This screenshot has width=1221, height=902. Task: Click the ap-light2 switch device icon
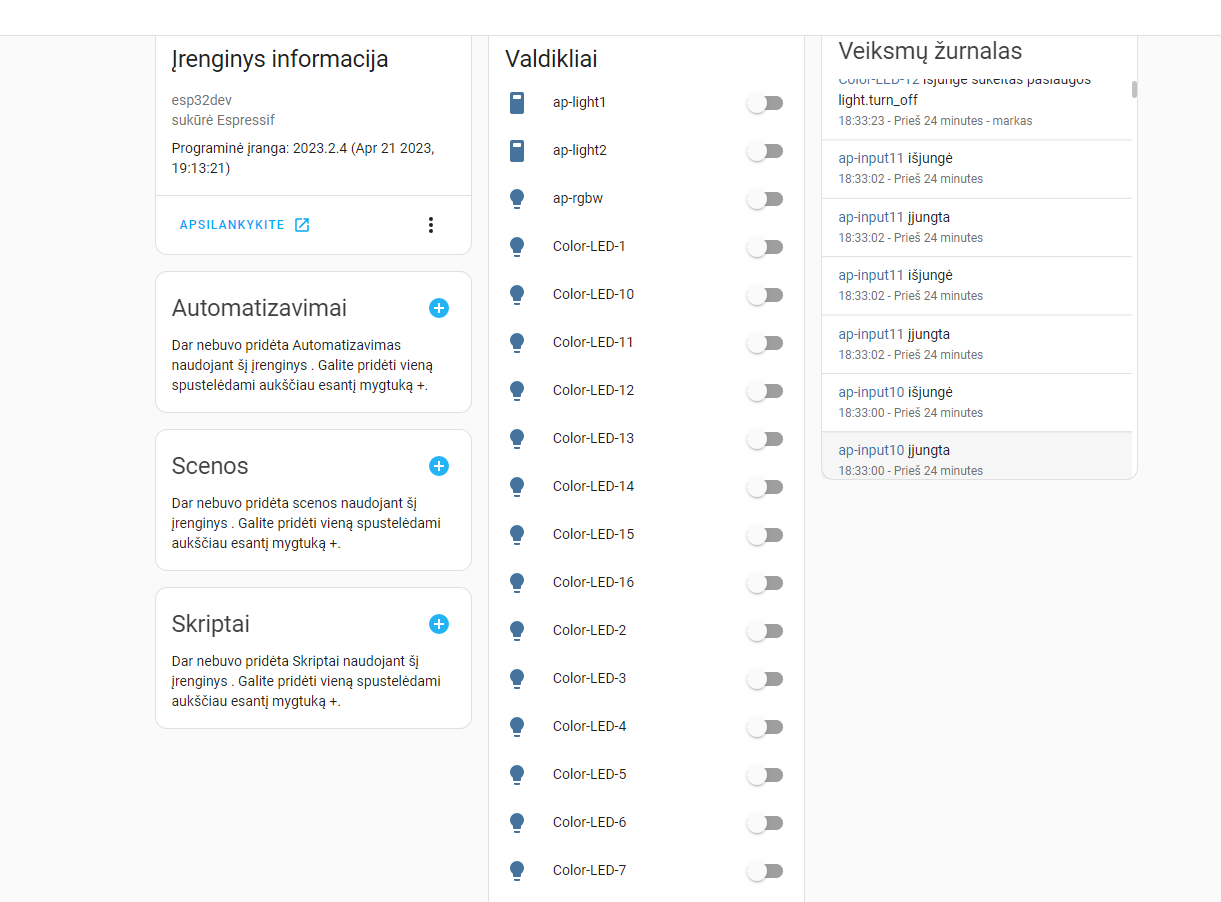517,151
